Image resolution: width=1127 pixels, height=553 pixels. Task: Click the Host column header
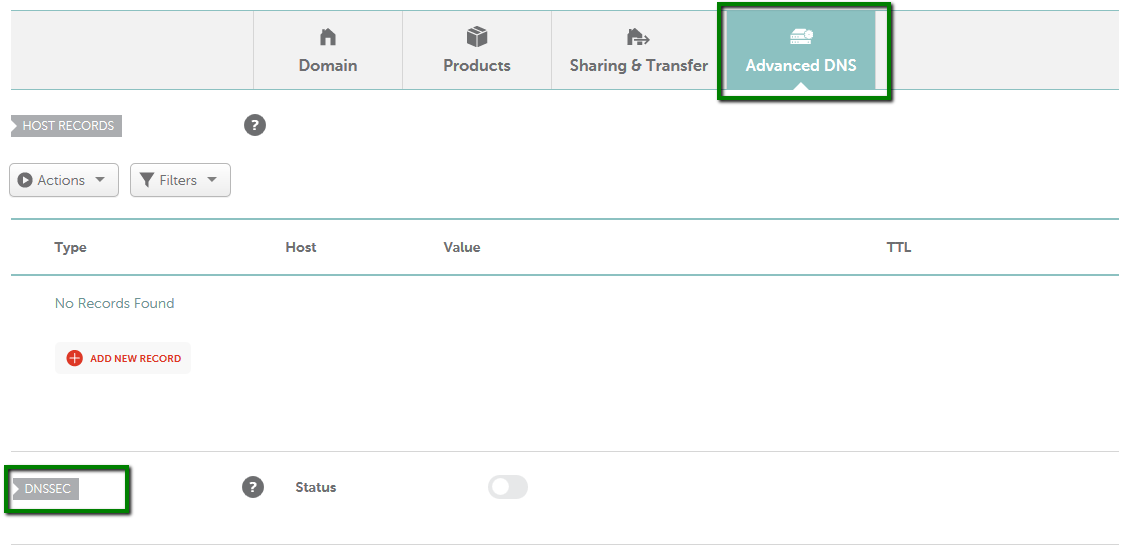pyautogui.click(x=300, y=247)
